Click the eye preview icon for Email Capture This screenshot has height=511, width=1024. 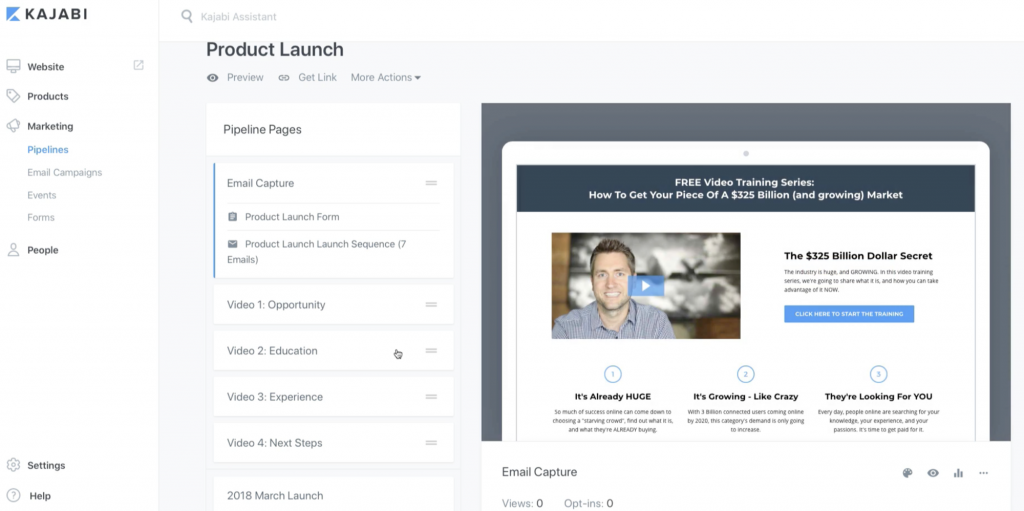[933, 473]
